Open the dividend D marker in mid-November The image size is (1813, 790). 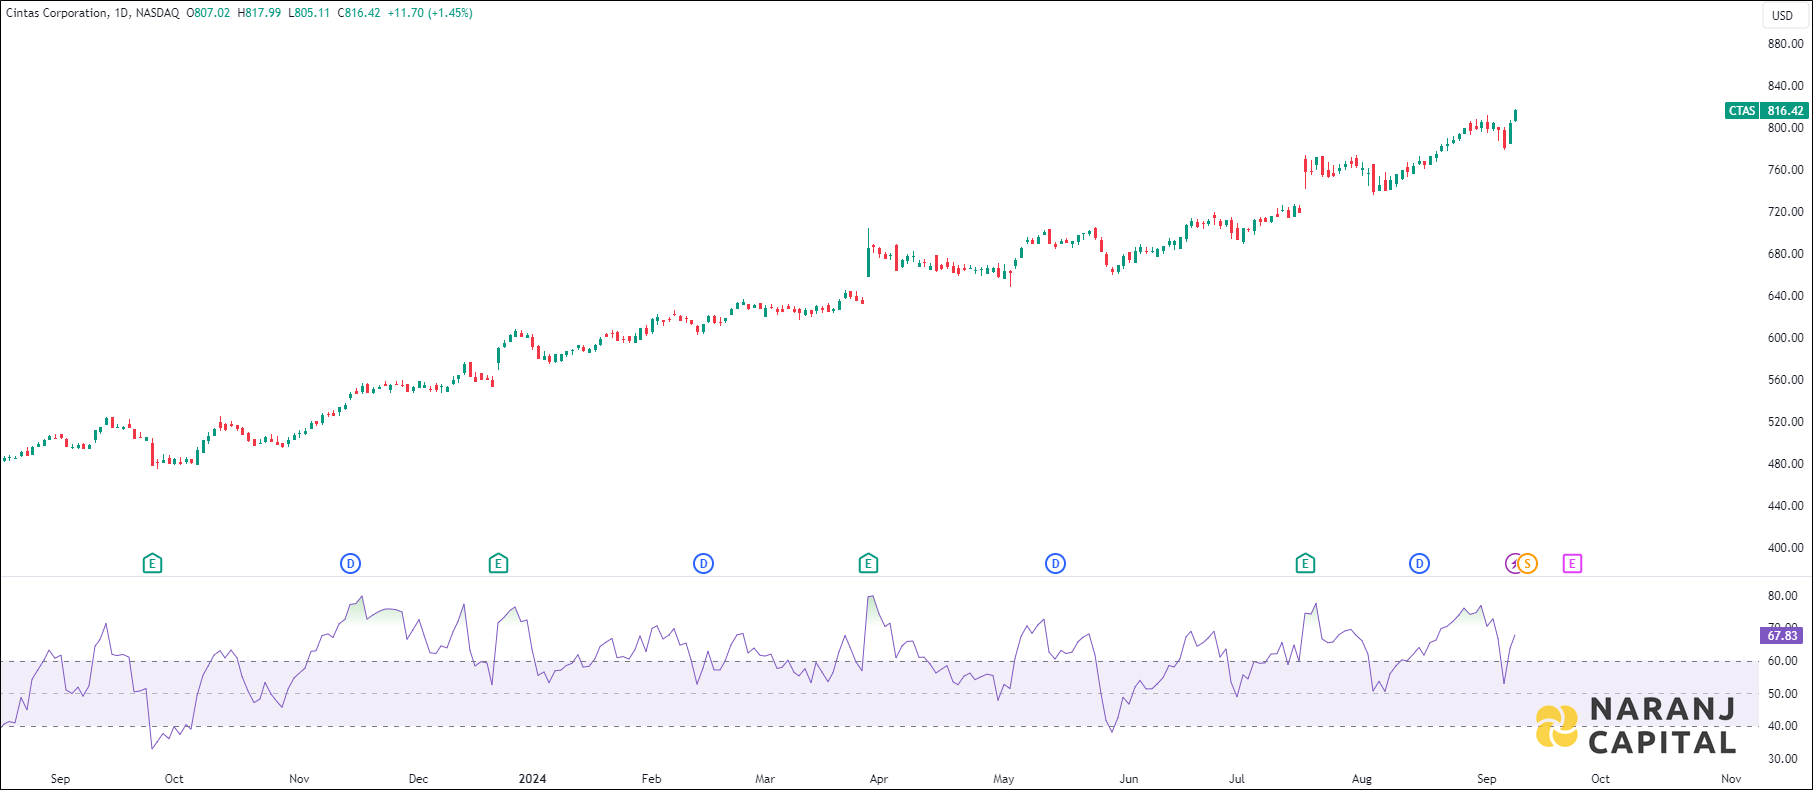pos(350,564)
